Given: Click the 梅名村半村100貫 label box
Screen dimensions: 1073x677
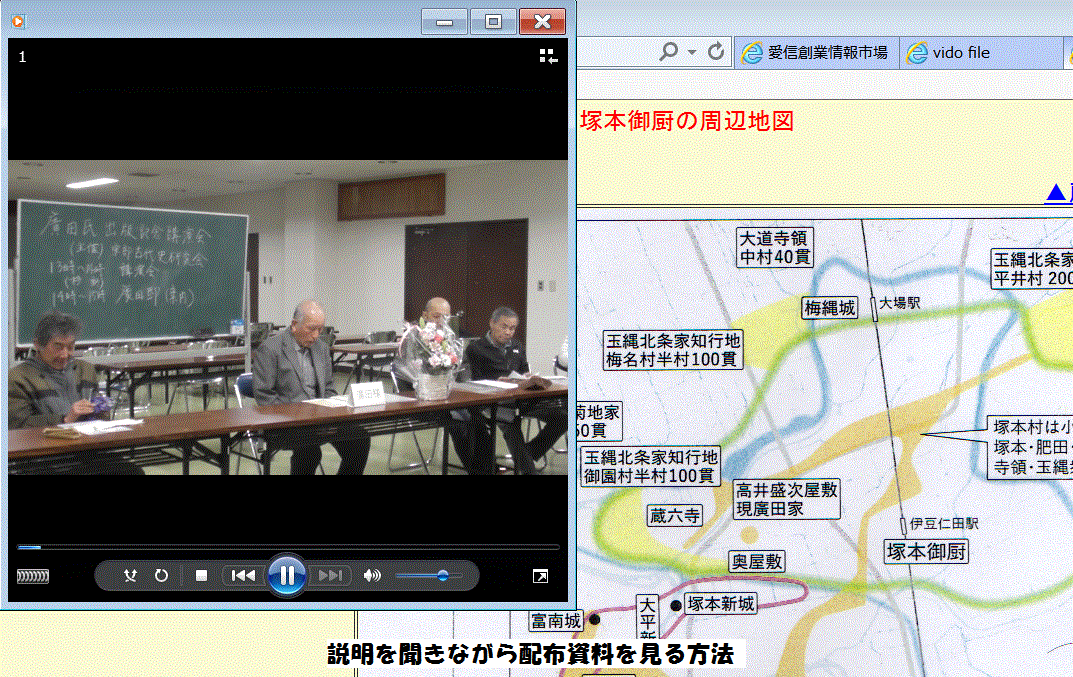Looking at the screenshot, I should coord(673,350).
